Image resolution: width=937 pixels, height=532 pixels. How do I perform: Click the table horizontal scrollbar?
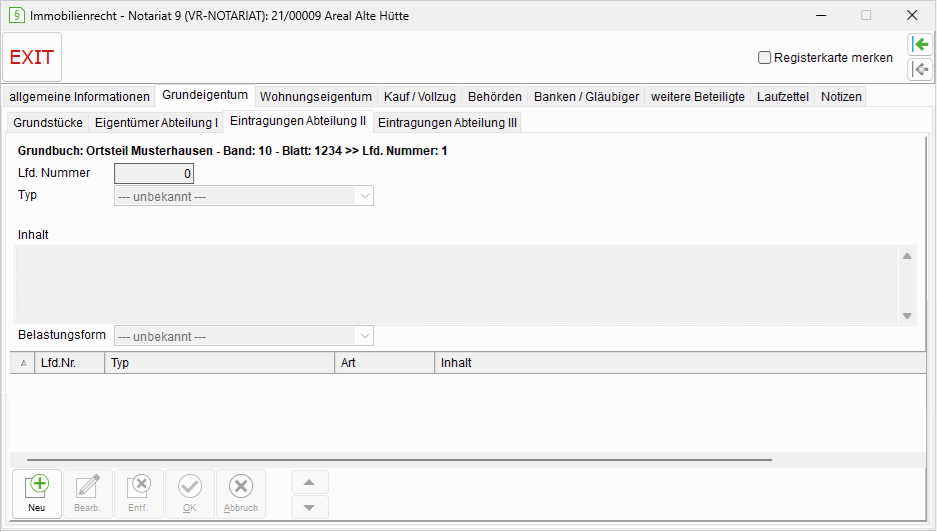click(399, 460)
